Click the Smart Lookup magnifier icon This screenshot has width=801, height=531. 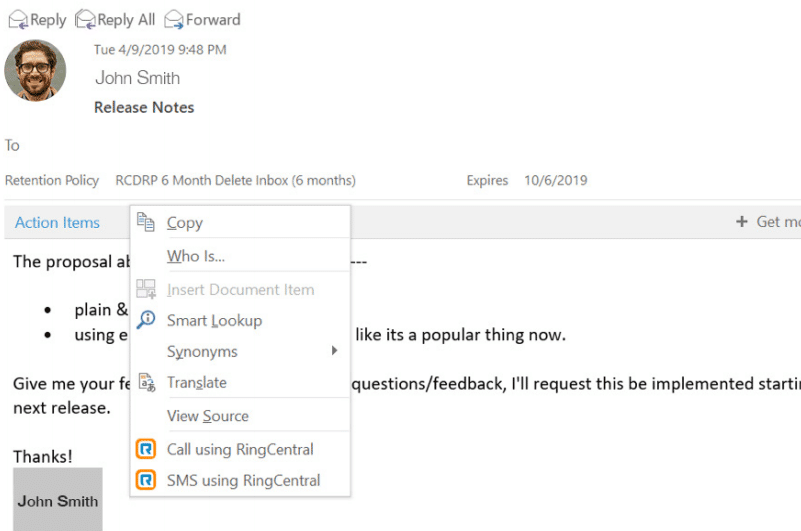(x=146, y=320)
